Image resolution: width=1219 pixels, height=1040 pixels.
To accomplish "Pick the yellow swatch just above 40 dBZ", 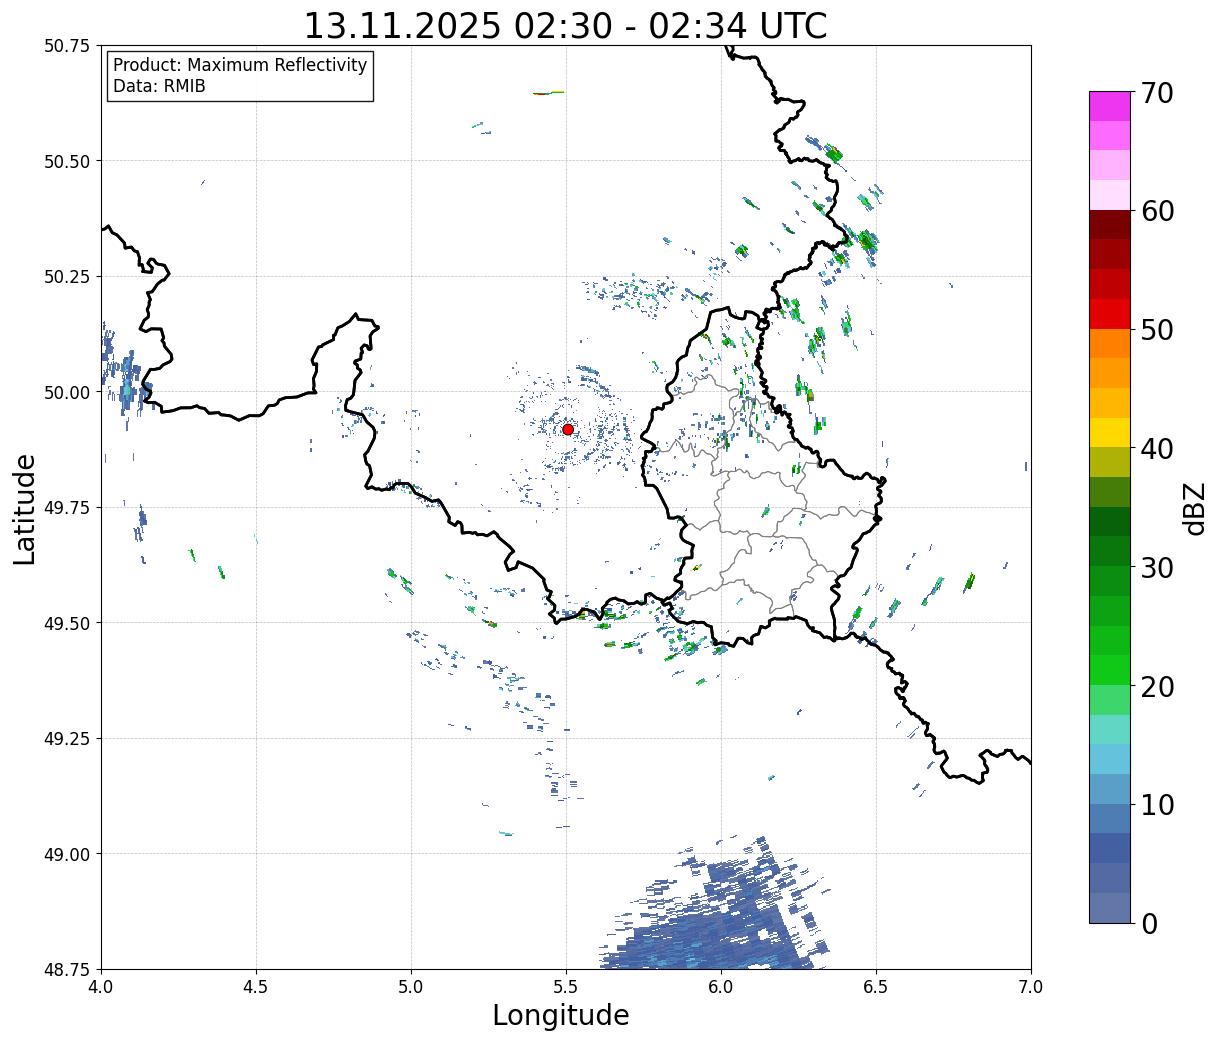I will click(x=1109, y=432).
